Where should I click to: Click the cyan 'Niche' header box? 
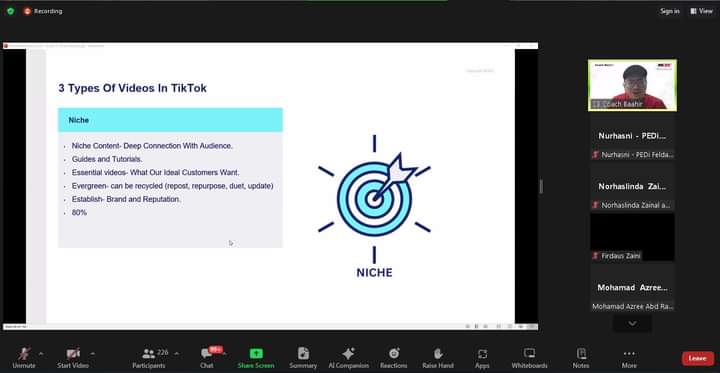(x=170, y=120)
